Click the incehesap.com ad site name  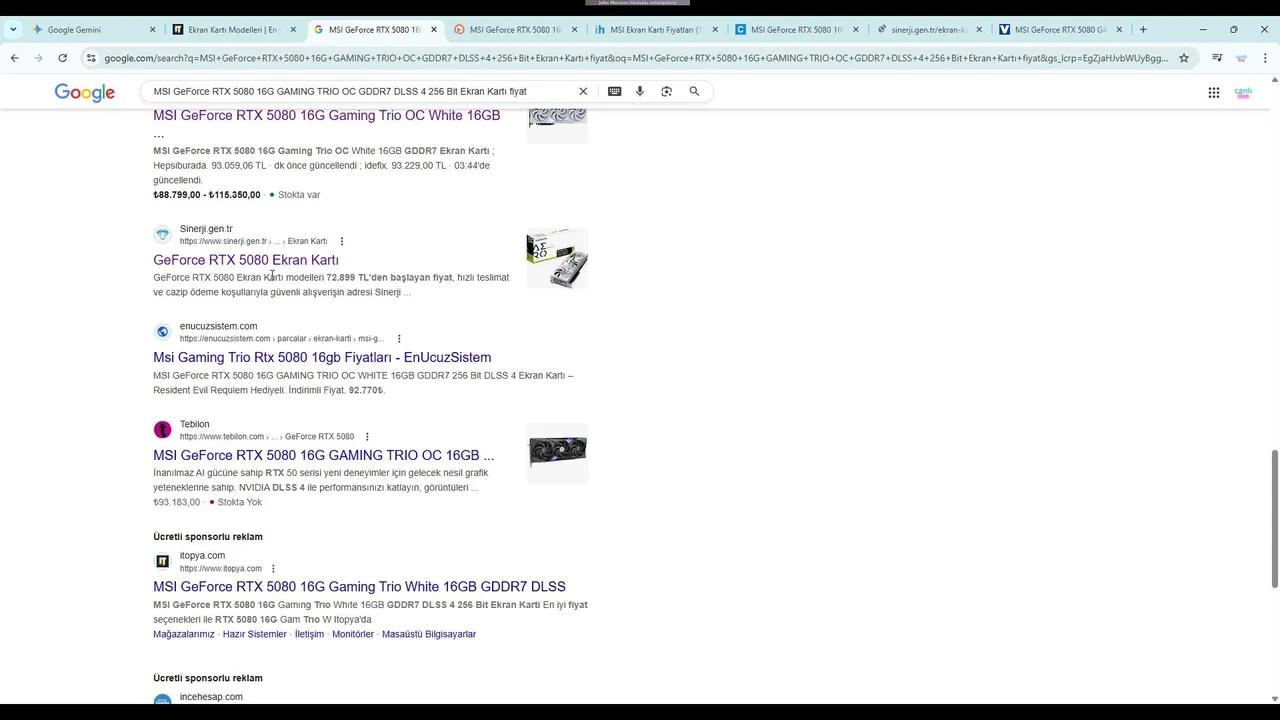click(x=211, y=697)
